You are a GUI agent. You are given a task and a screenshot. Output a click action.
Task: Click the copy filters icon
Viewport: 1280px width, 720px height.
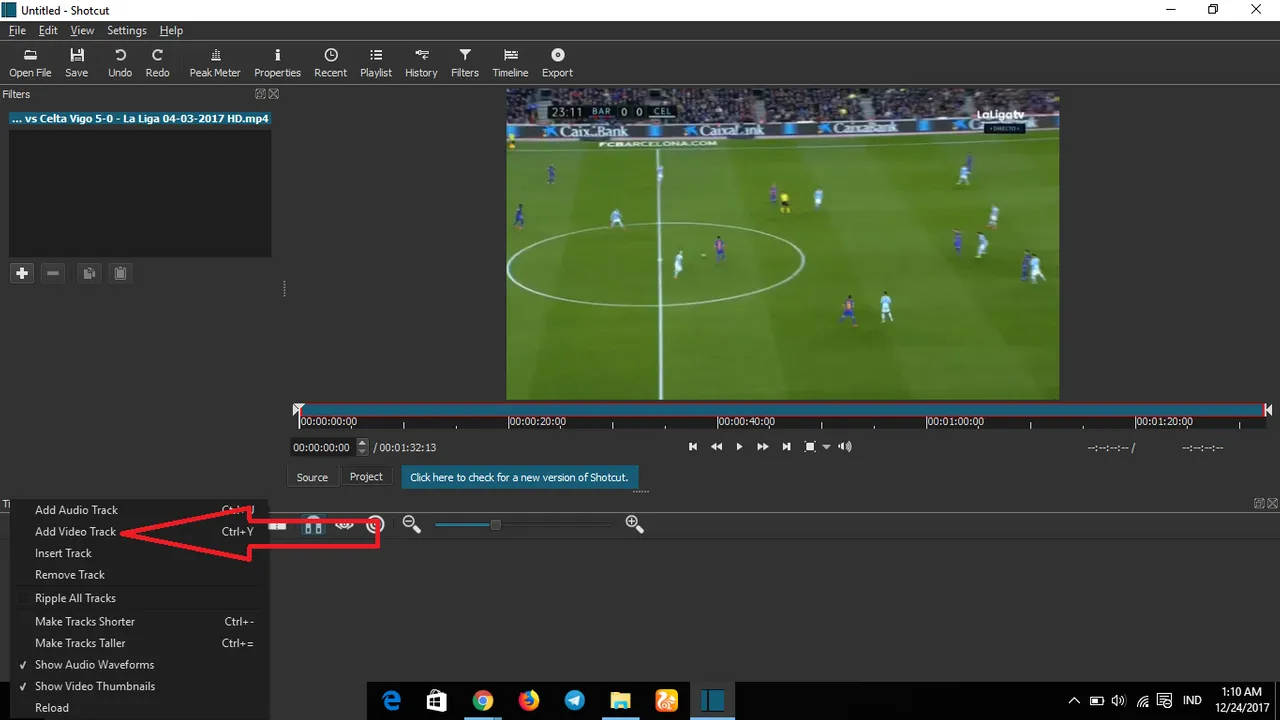tap(89, 273)
